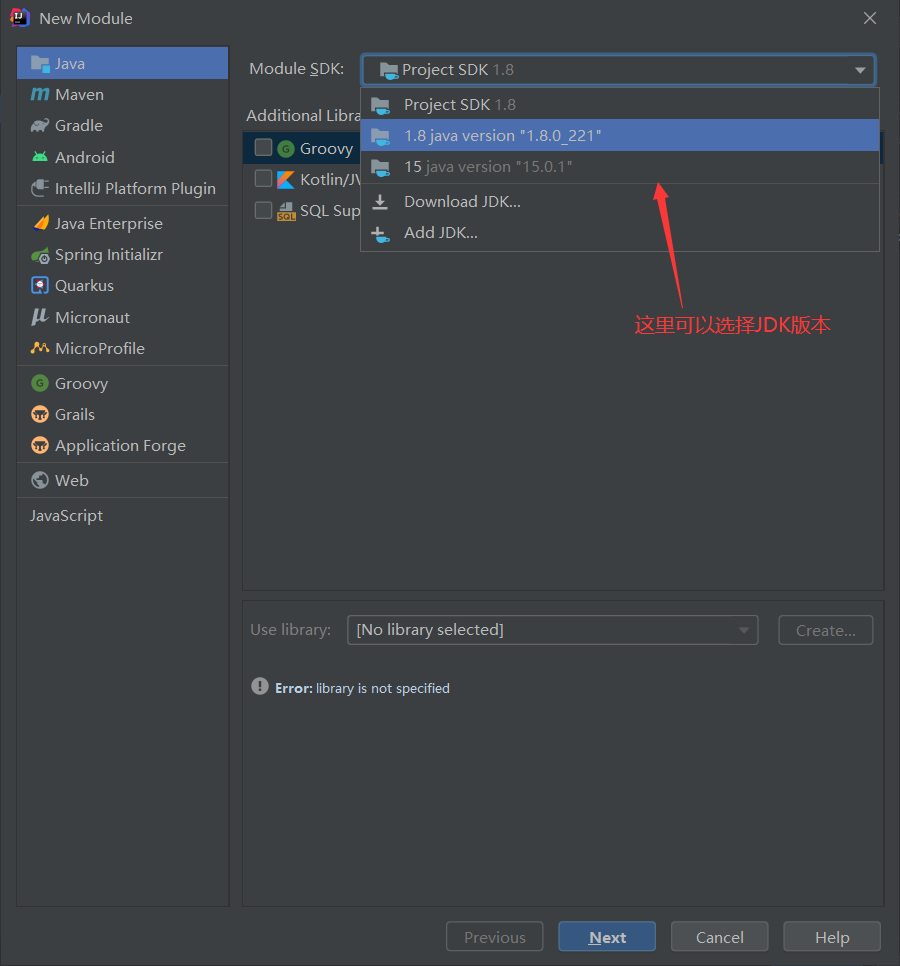Click the Quarkus icon
This screenshot has width=900, height=966.
[x=40, y=285]
